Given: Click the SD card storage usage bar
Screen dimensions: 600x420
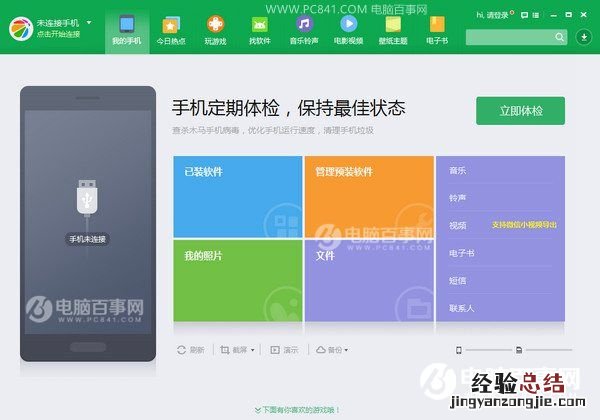Looking at the screenshot, I should (x=549, y=350).
